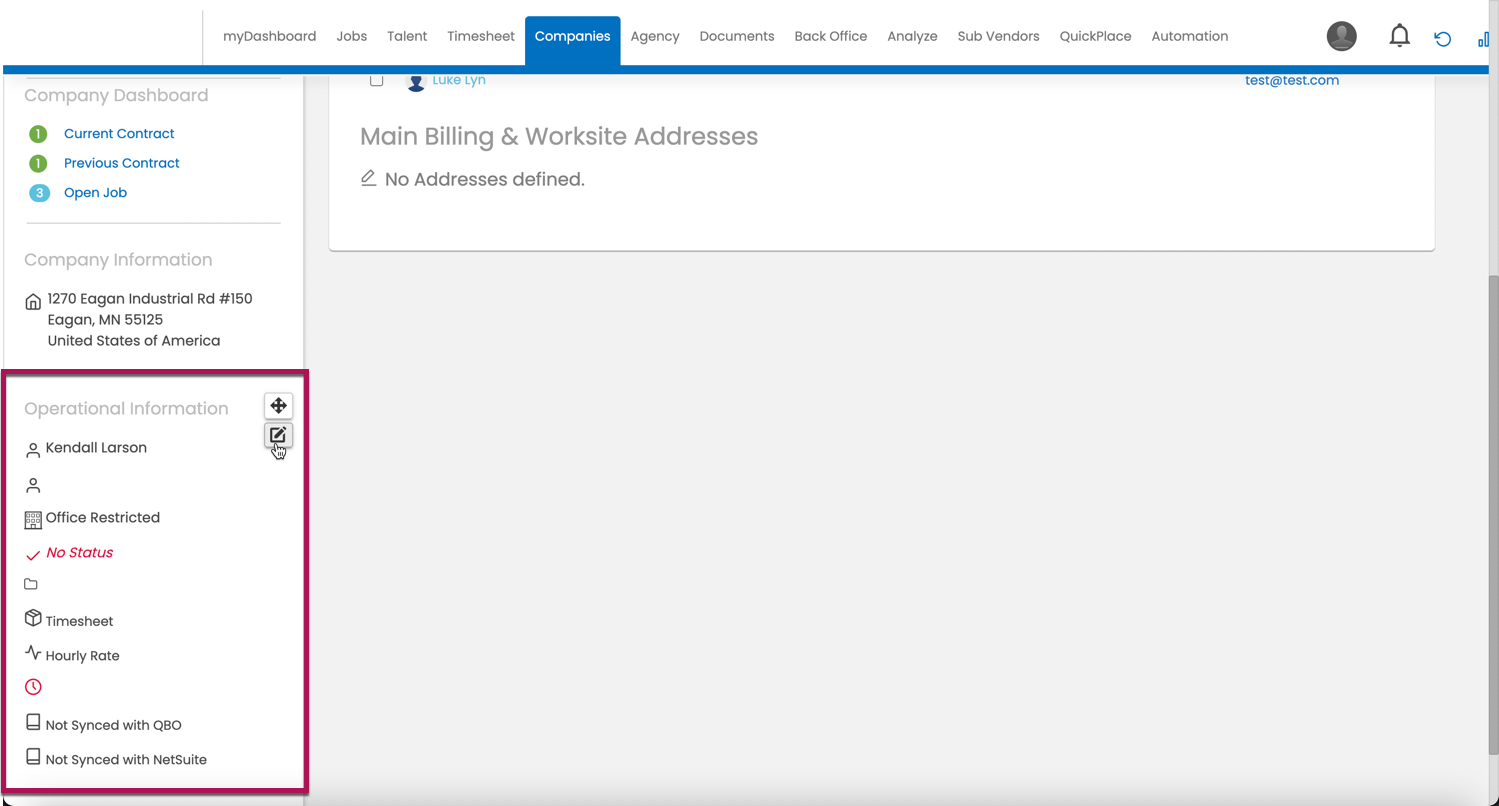
Task: Click the bar chart icon in header
Action: (1484, 39)
